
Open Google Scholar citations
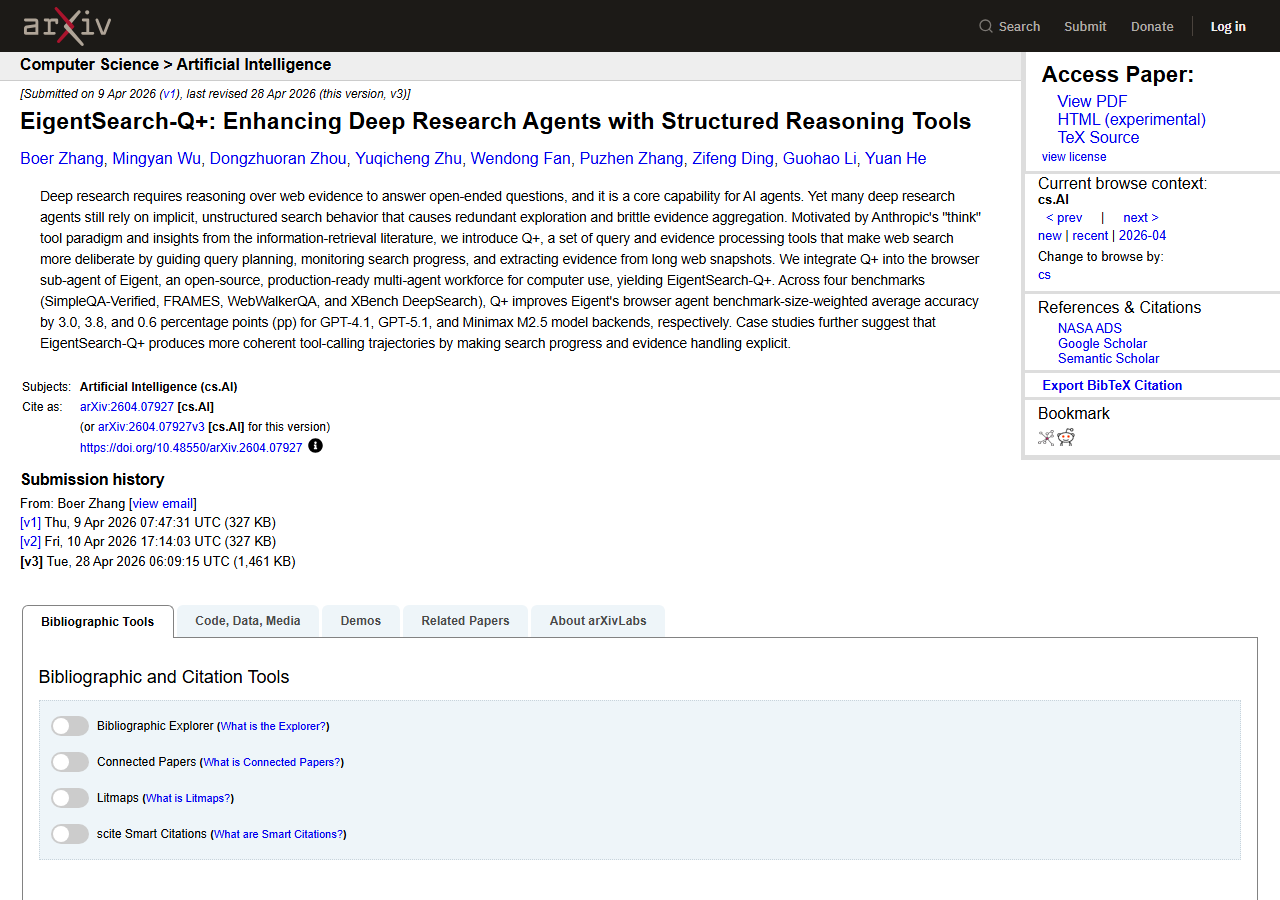click(x=1102, y=343)
